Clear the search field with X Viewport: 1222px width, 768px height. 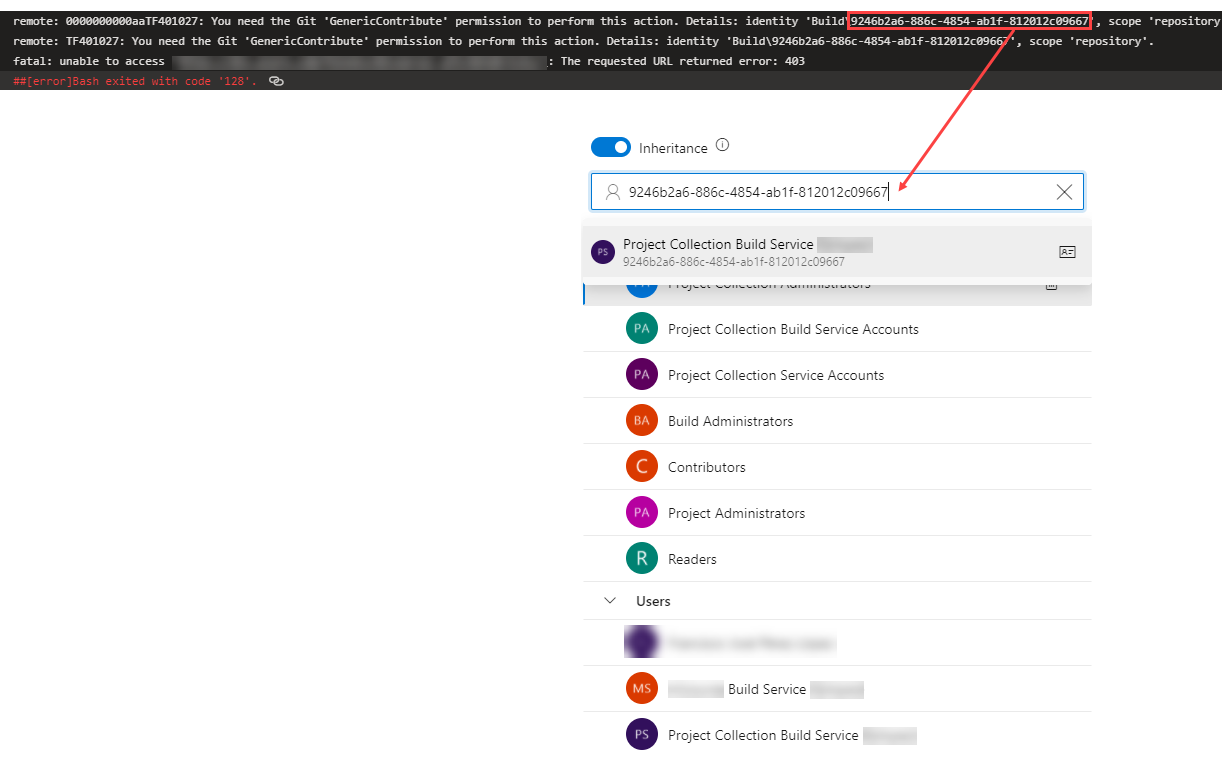[1064, 192]
